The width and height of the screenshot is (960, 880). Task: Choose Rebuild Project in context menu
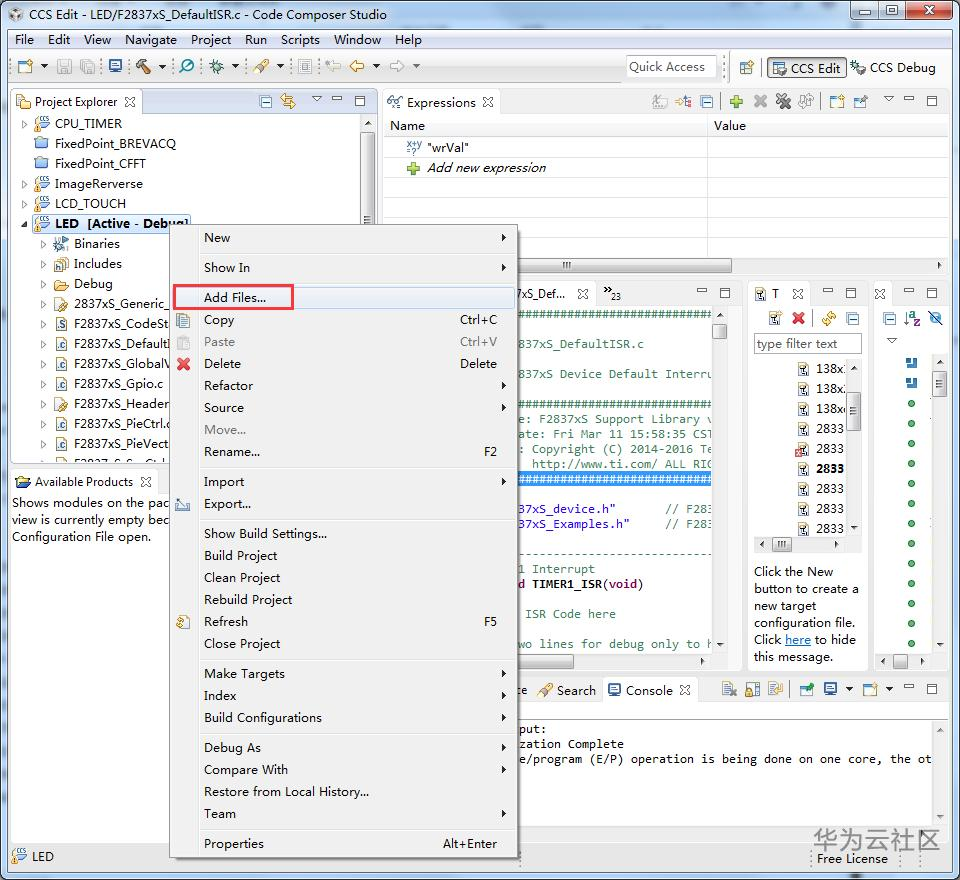click(x=248, y=599)
